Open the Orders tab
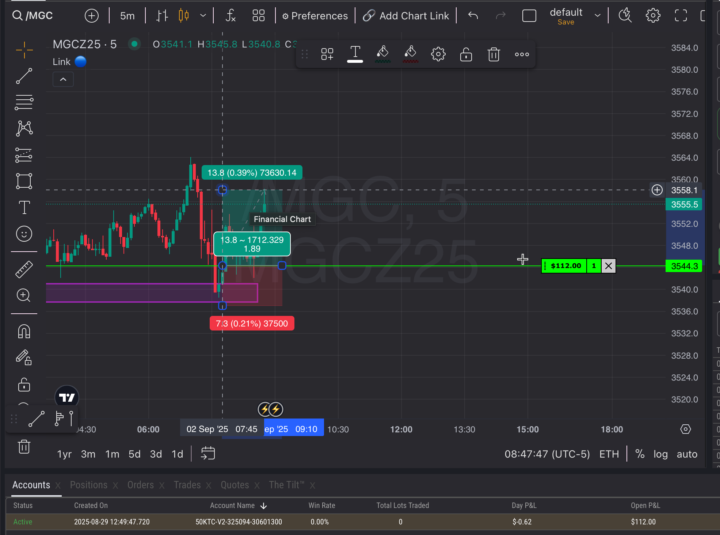 pyautogui.click(x=140, y=485)
